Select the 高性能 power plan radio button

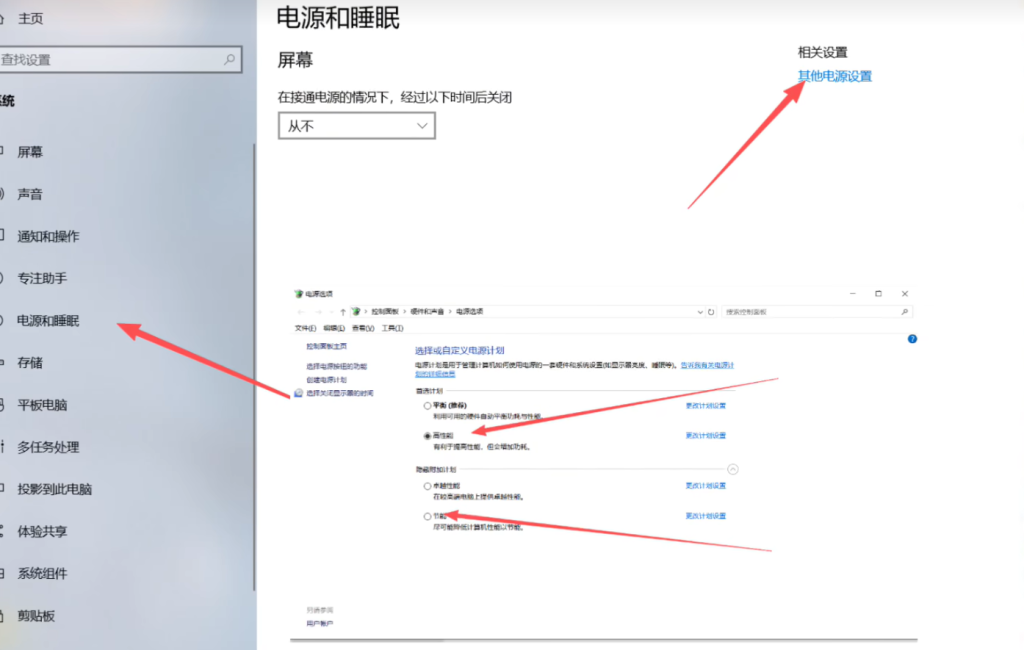coord(428,436)
